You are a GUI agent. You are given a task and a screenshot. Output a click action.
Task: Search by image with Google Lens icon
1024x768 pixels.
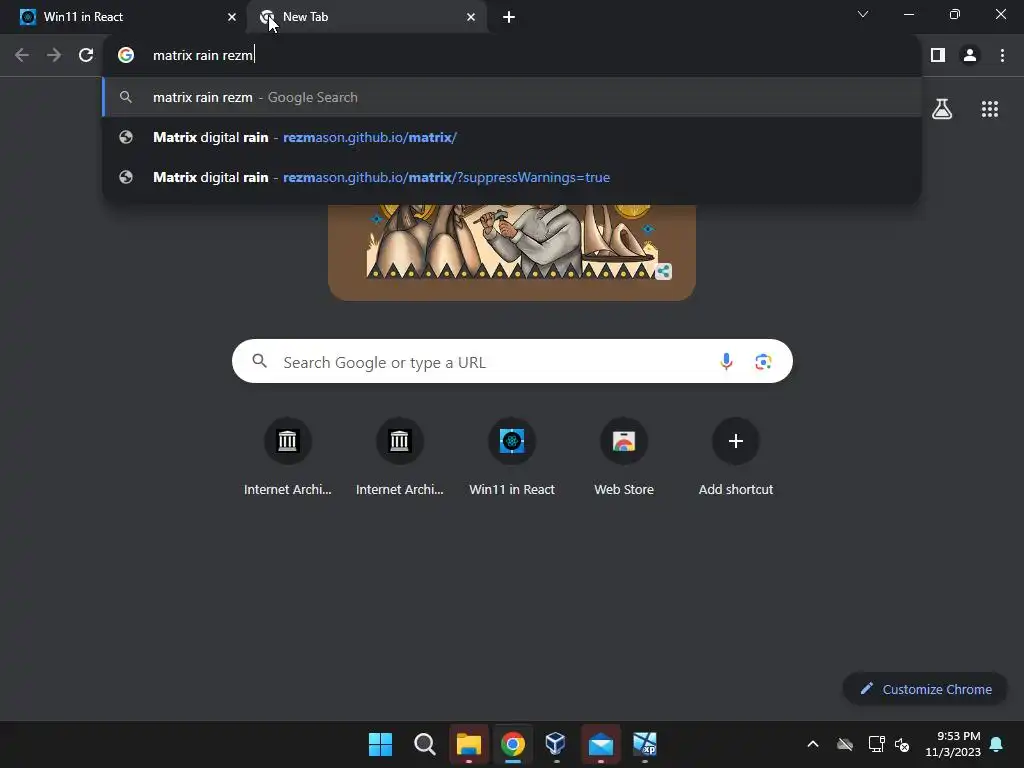(763, 361)
